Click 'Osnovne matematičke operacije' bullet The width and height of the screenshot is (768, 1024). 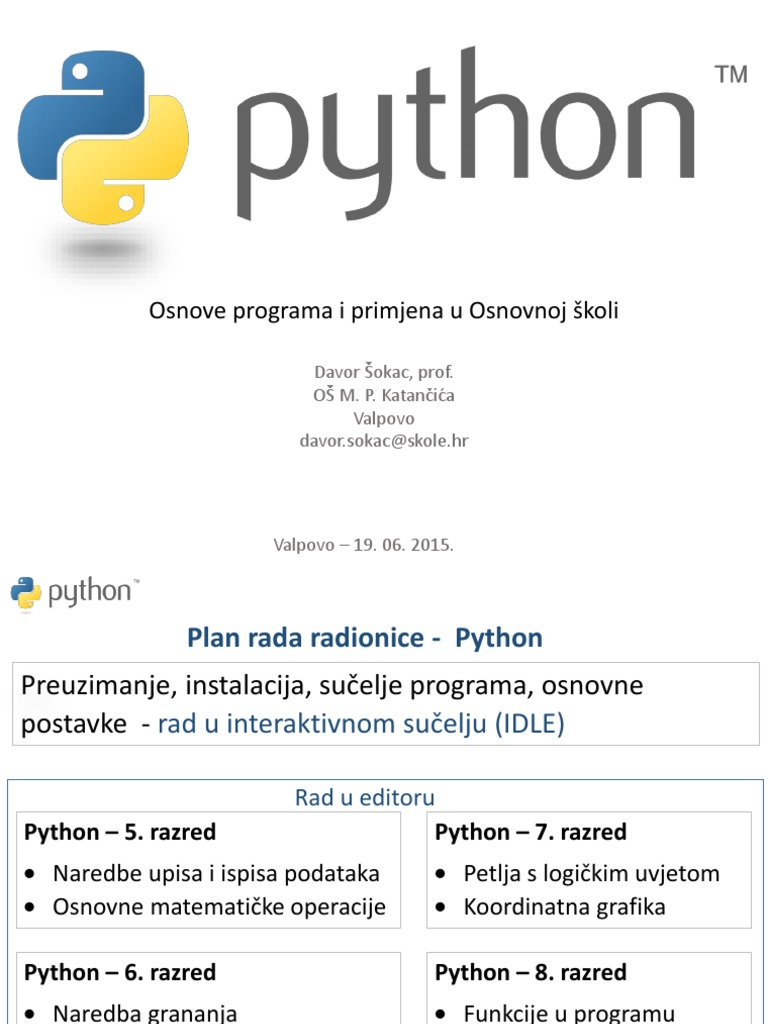(219, 907)
